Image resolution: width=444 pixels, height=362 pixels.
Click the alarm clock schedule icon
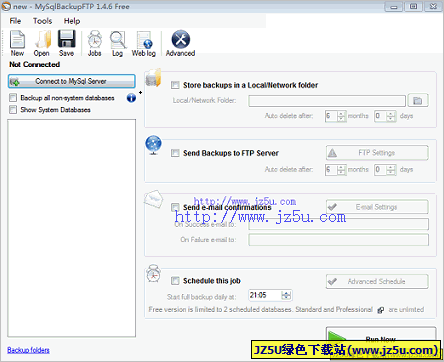click(154, 274)
